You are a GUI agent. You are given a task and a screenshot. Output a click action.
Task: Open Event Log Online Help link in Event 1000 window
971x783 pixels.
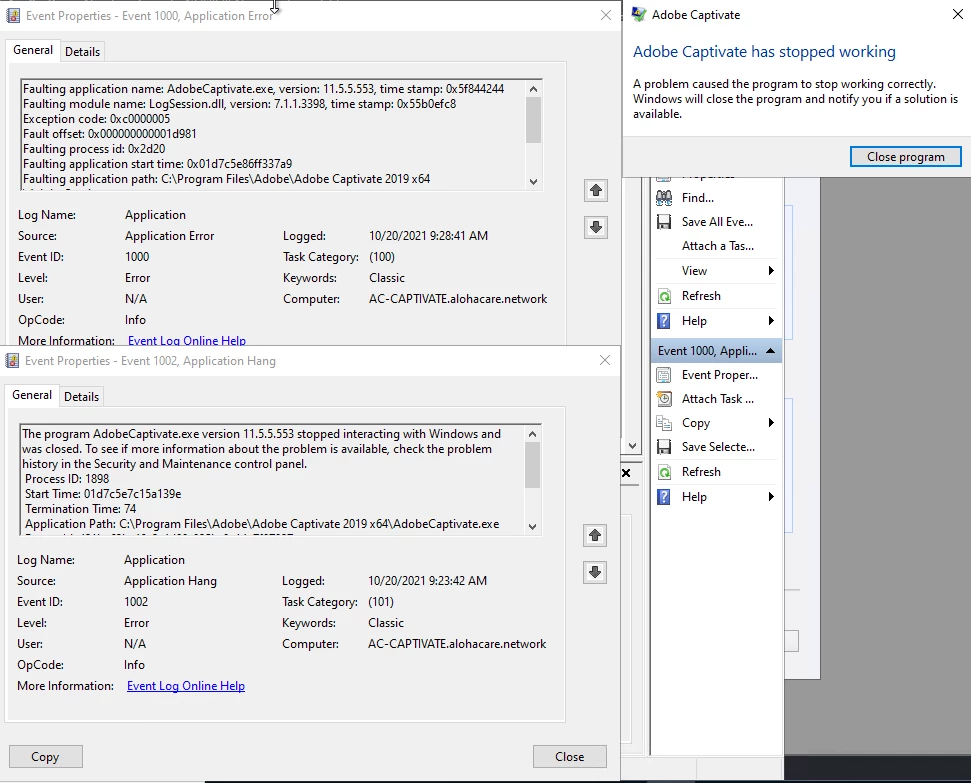point(187,340)
